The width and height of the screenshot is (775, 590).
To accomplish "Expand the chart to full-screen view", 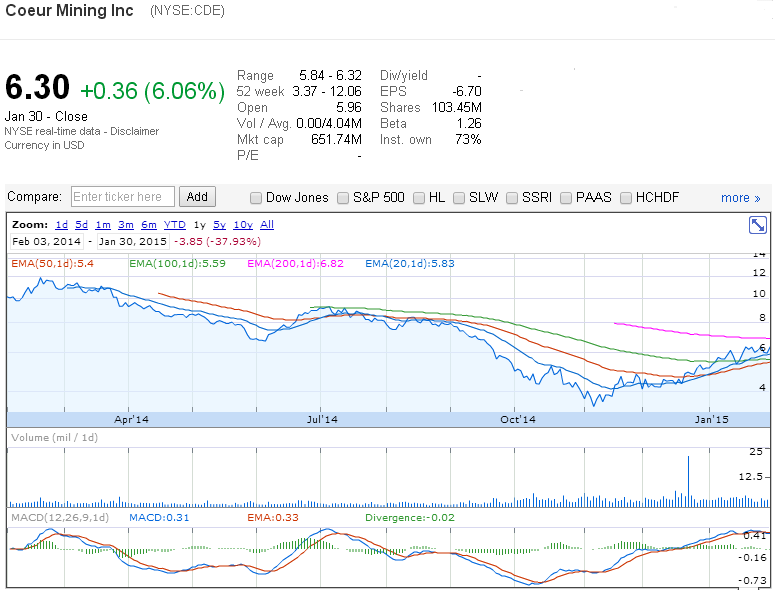I will 758,225.
